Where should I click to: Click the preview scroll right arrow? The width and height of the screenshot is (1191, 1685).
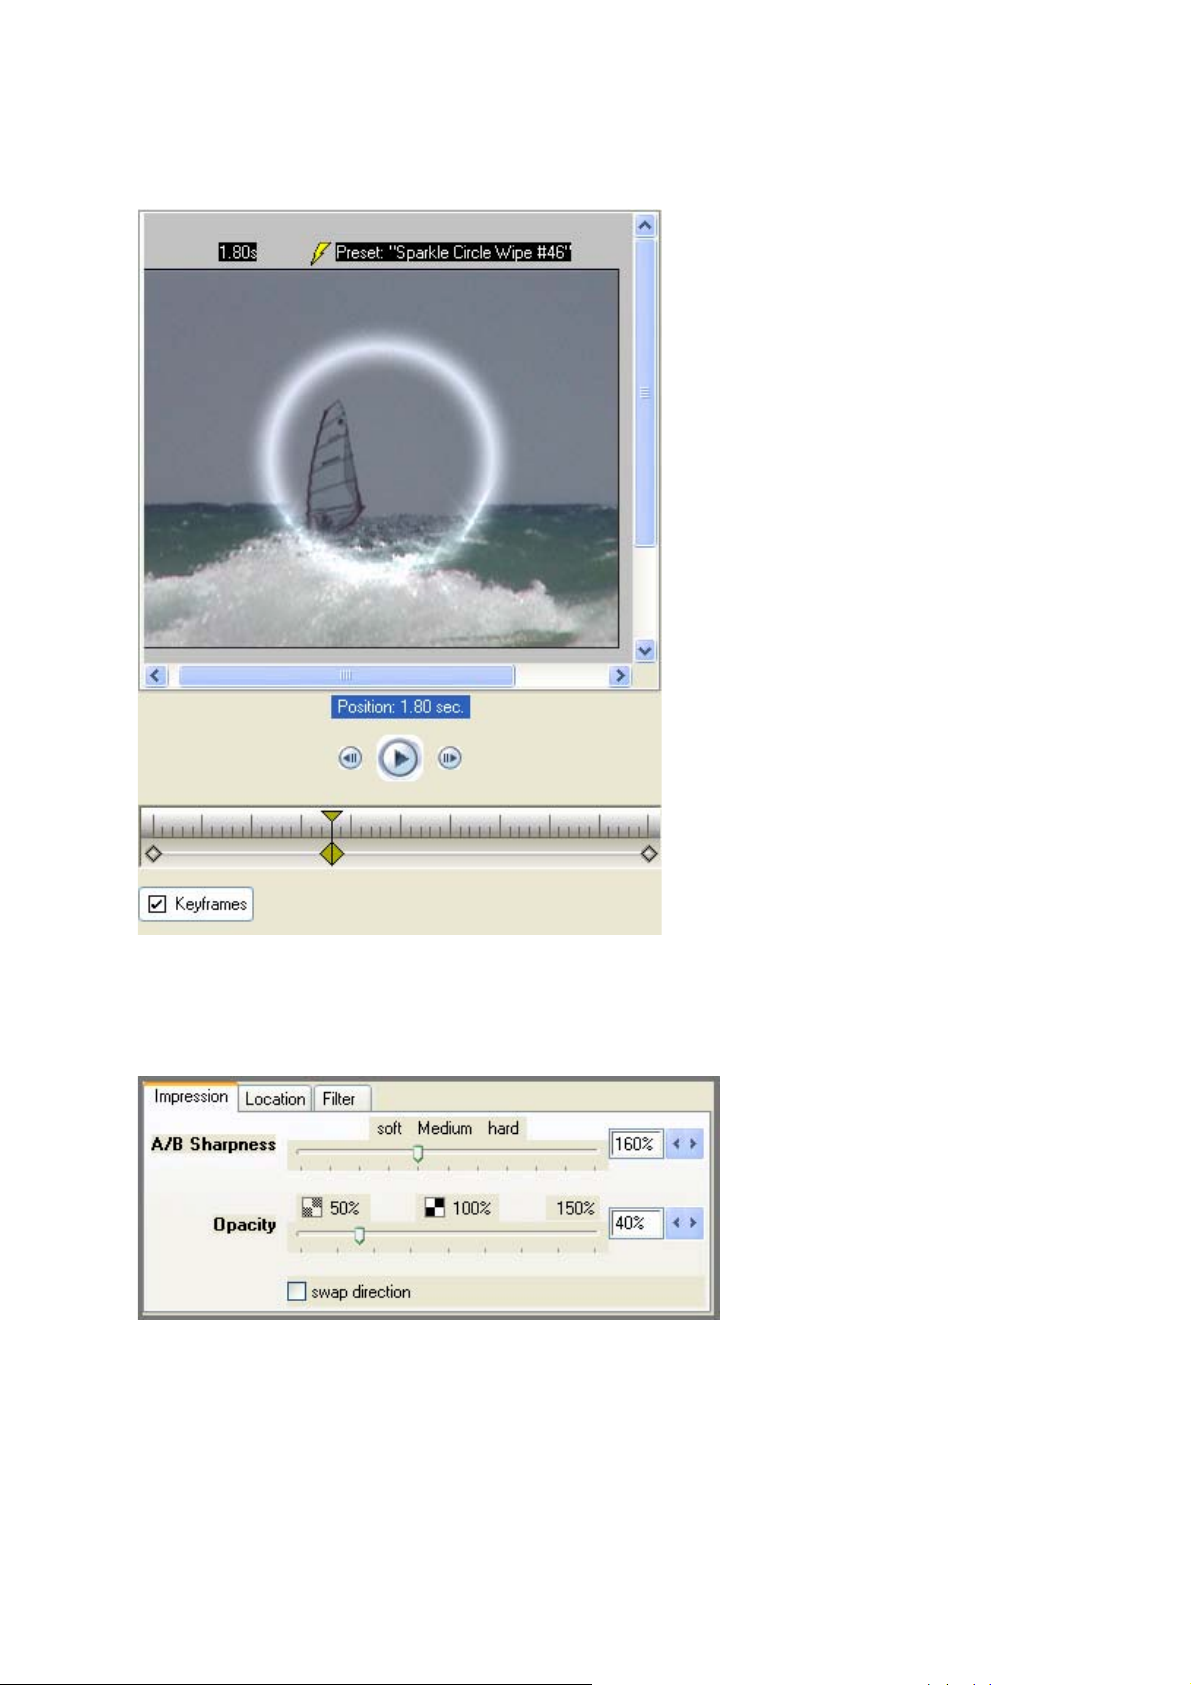point(620,675)
